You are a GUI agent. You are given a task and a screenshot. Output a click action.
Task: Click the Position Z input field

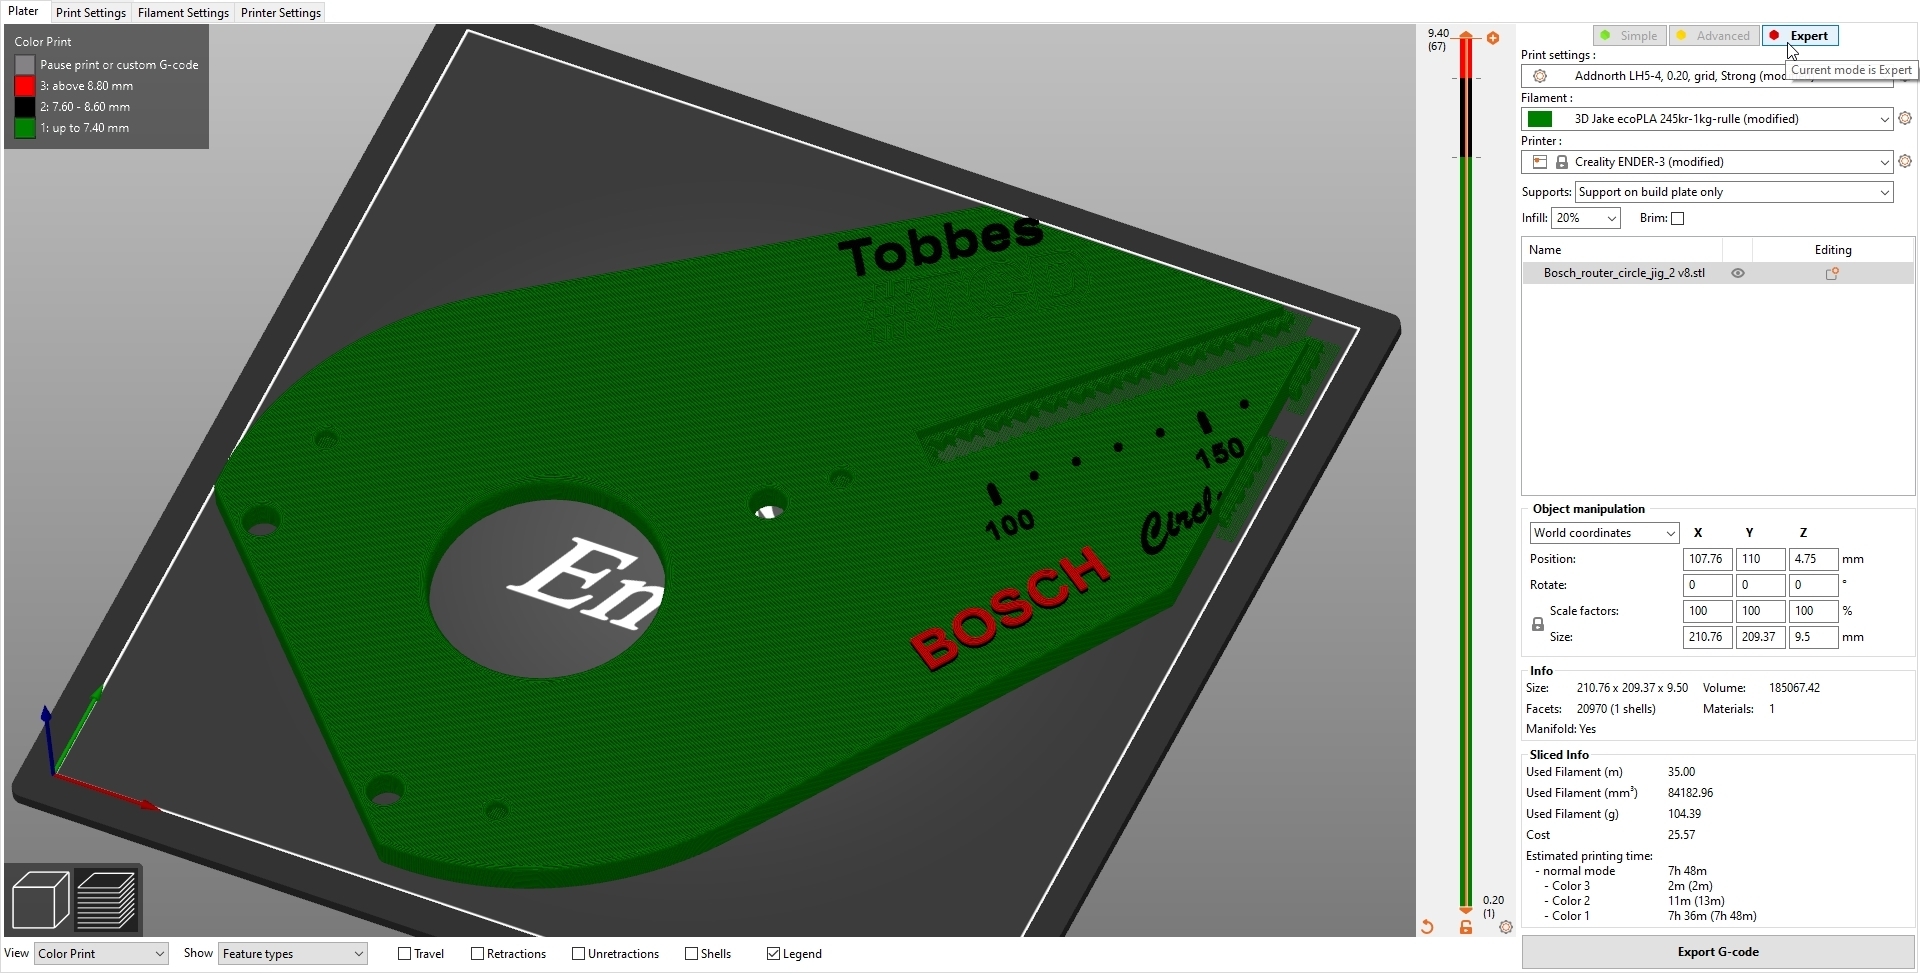click(1814, 559)
